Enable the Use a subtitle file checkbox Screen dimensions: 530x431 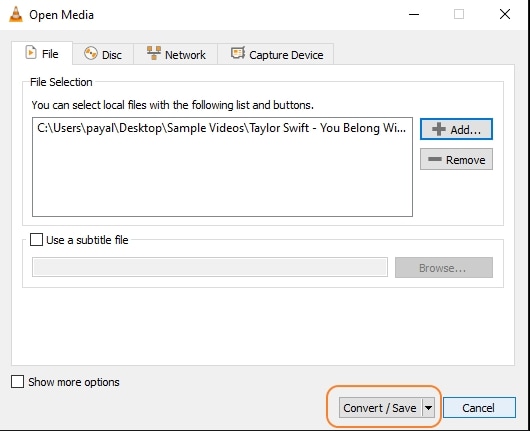click(37, 240)
